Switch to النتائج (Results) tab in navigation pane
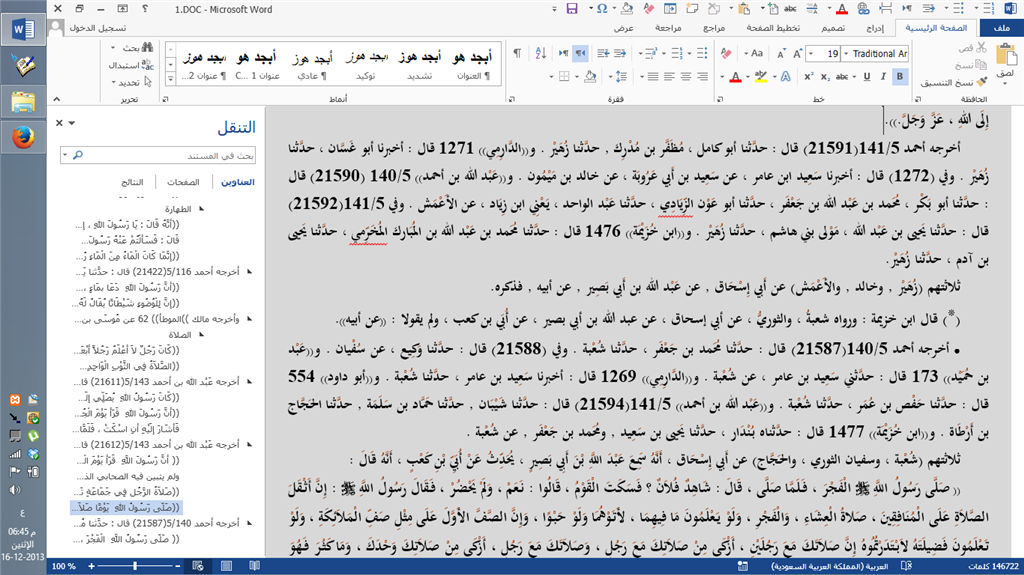 (x=133, y=182)
